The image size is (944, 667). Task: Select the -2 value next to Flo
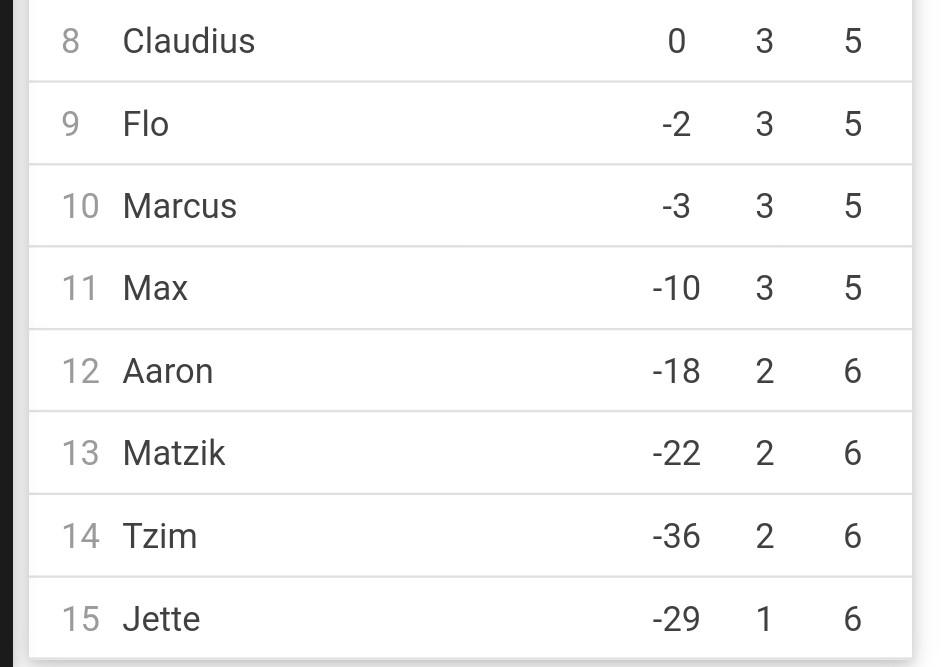[x=676, y=123]
